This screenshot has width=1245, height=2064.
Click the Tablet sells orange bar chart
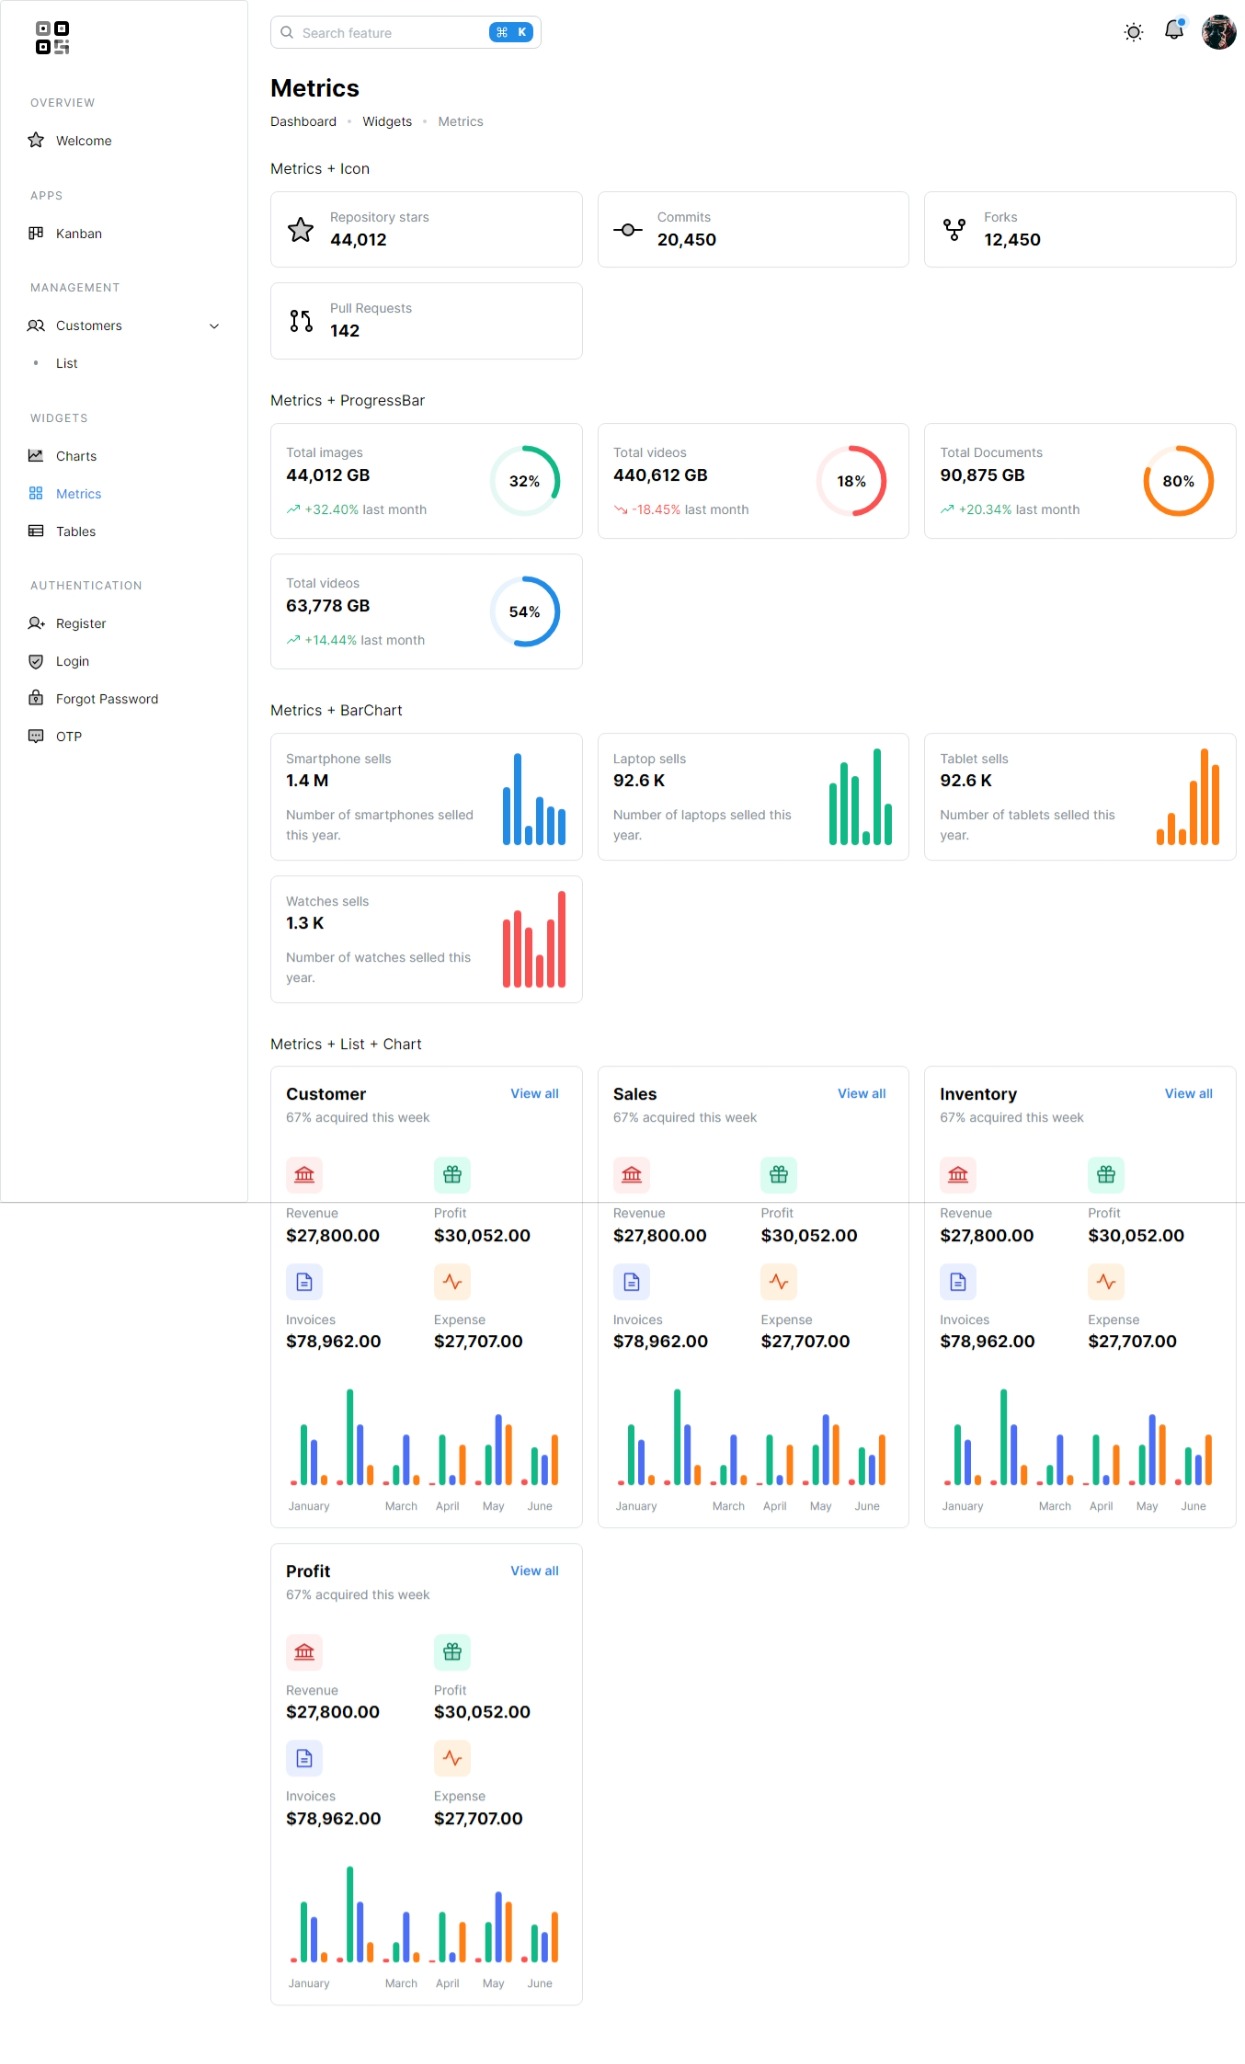[x=1188, y=797]
